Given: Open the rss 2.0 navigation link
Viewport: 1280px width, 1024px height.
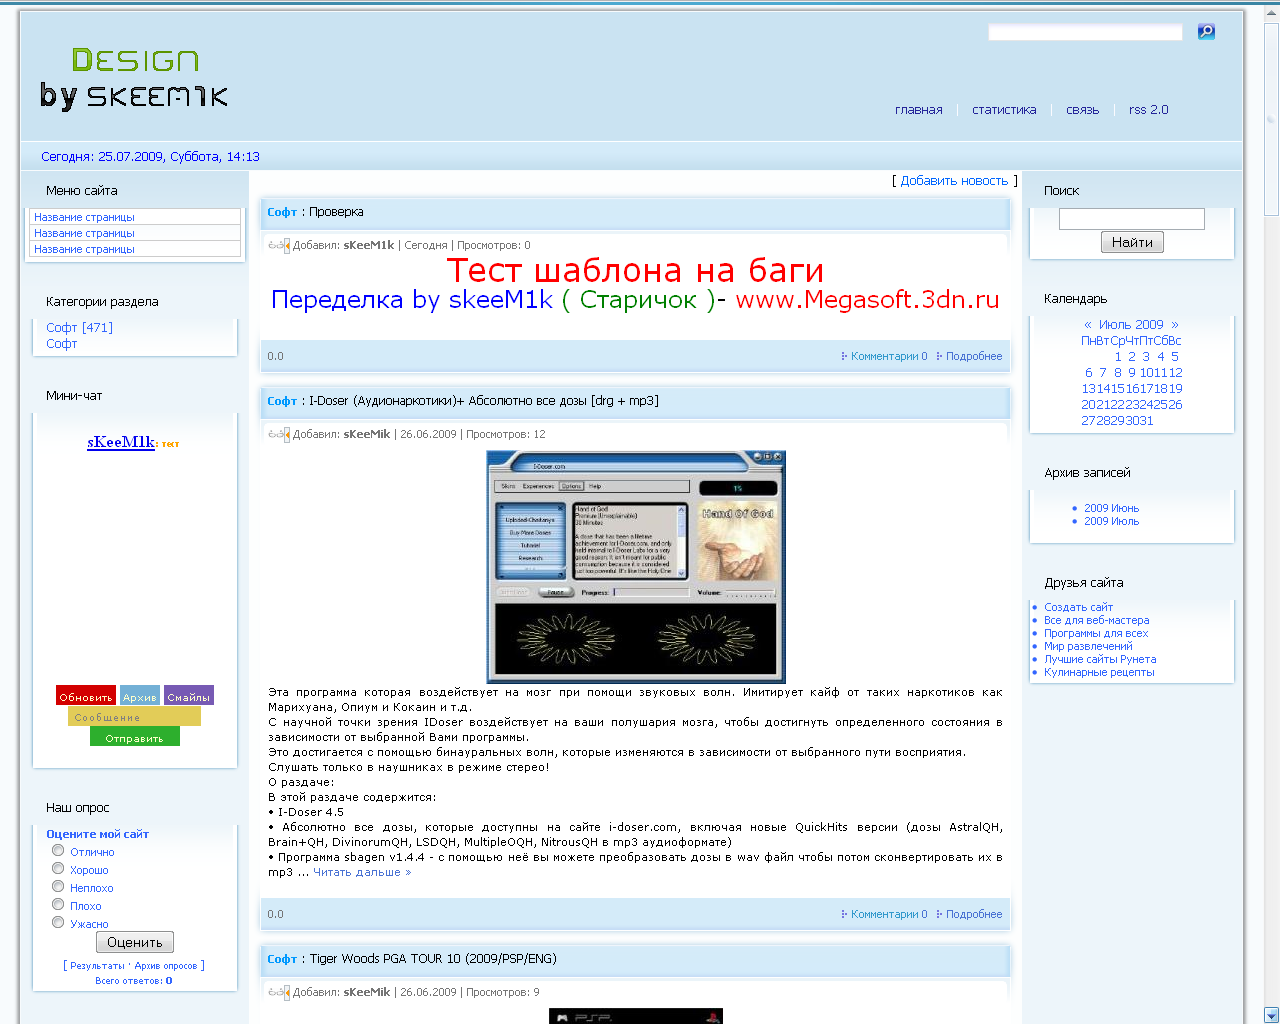Looking at the screenshot, I should (1148, 110).
